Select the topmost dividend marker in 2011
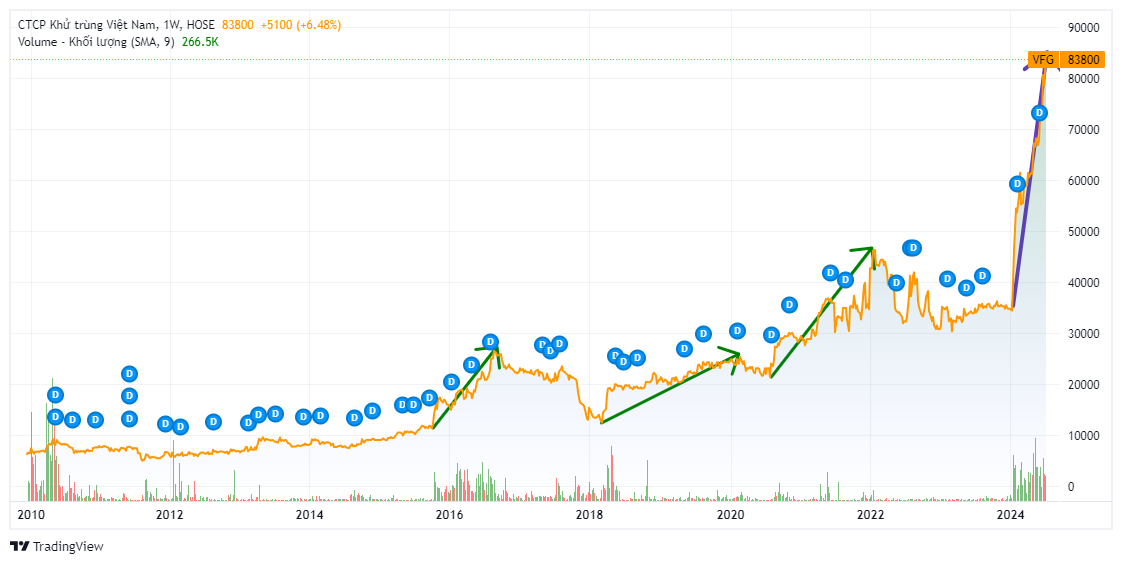1122x564 pixels. tap(129, 374)
